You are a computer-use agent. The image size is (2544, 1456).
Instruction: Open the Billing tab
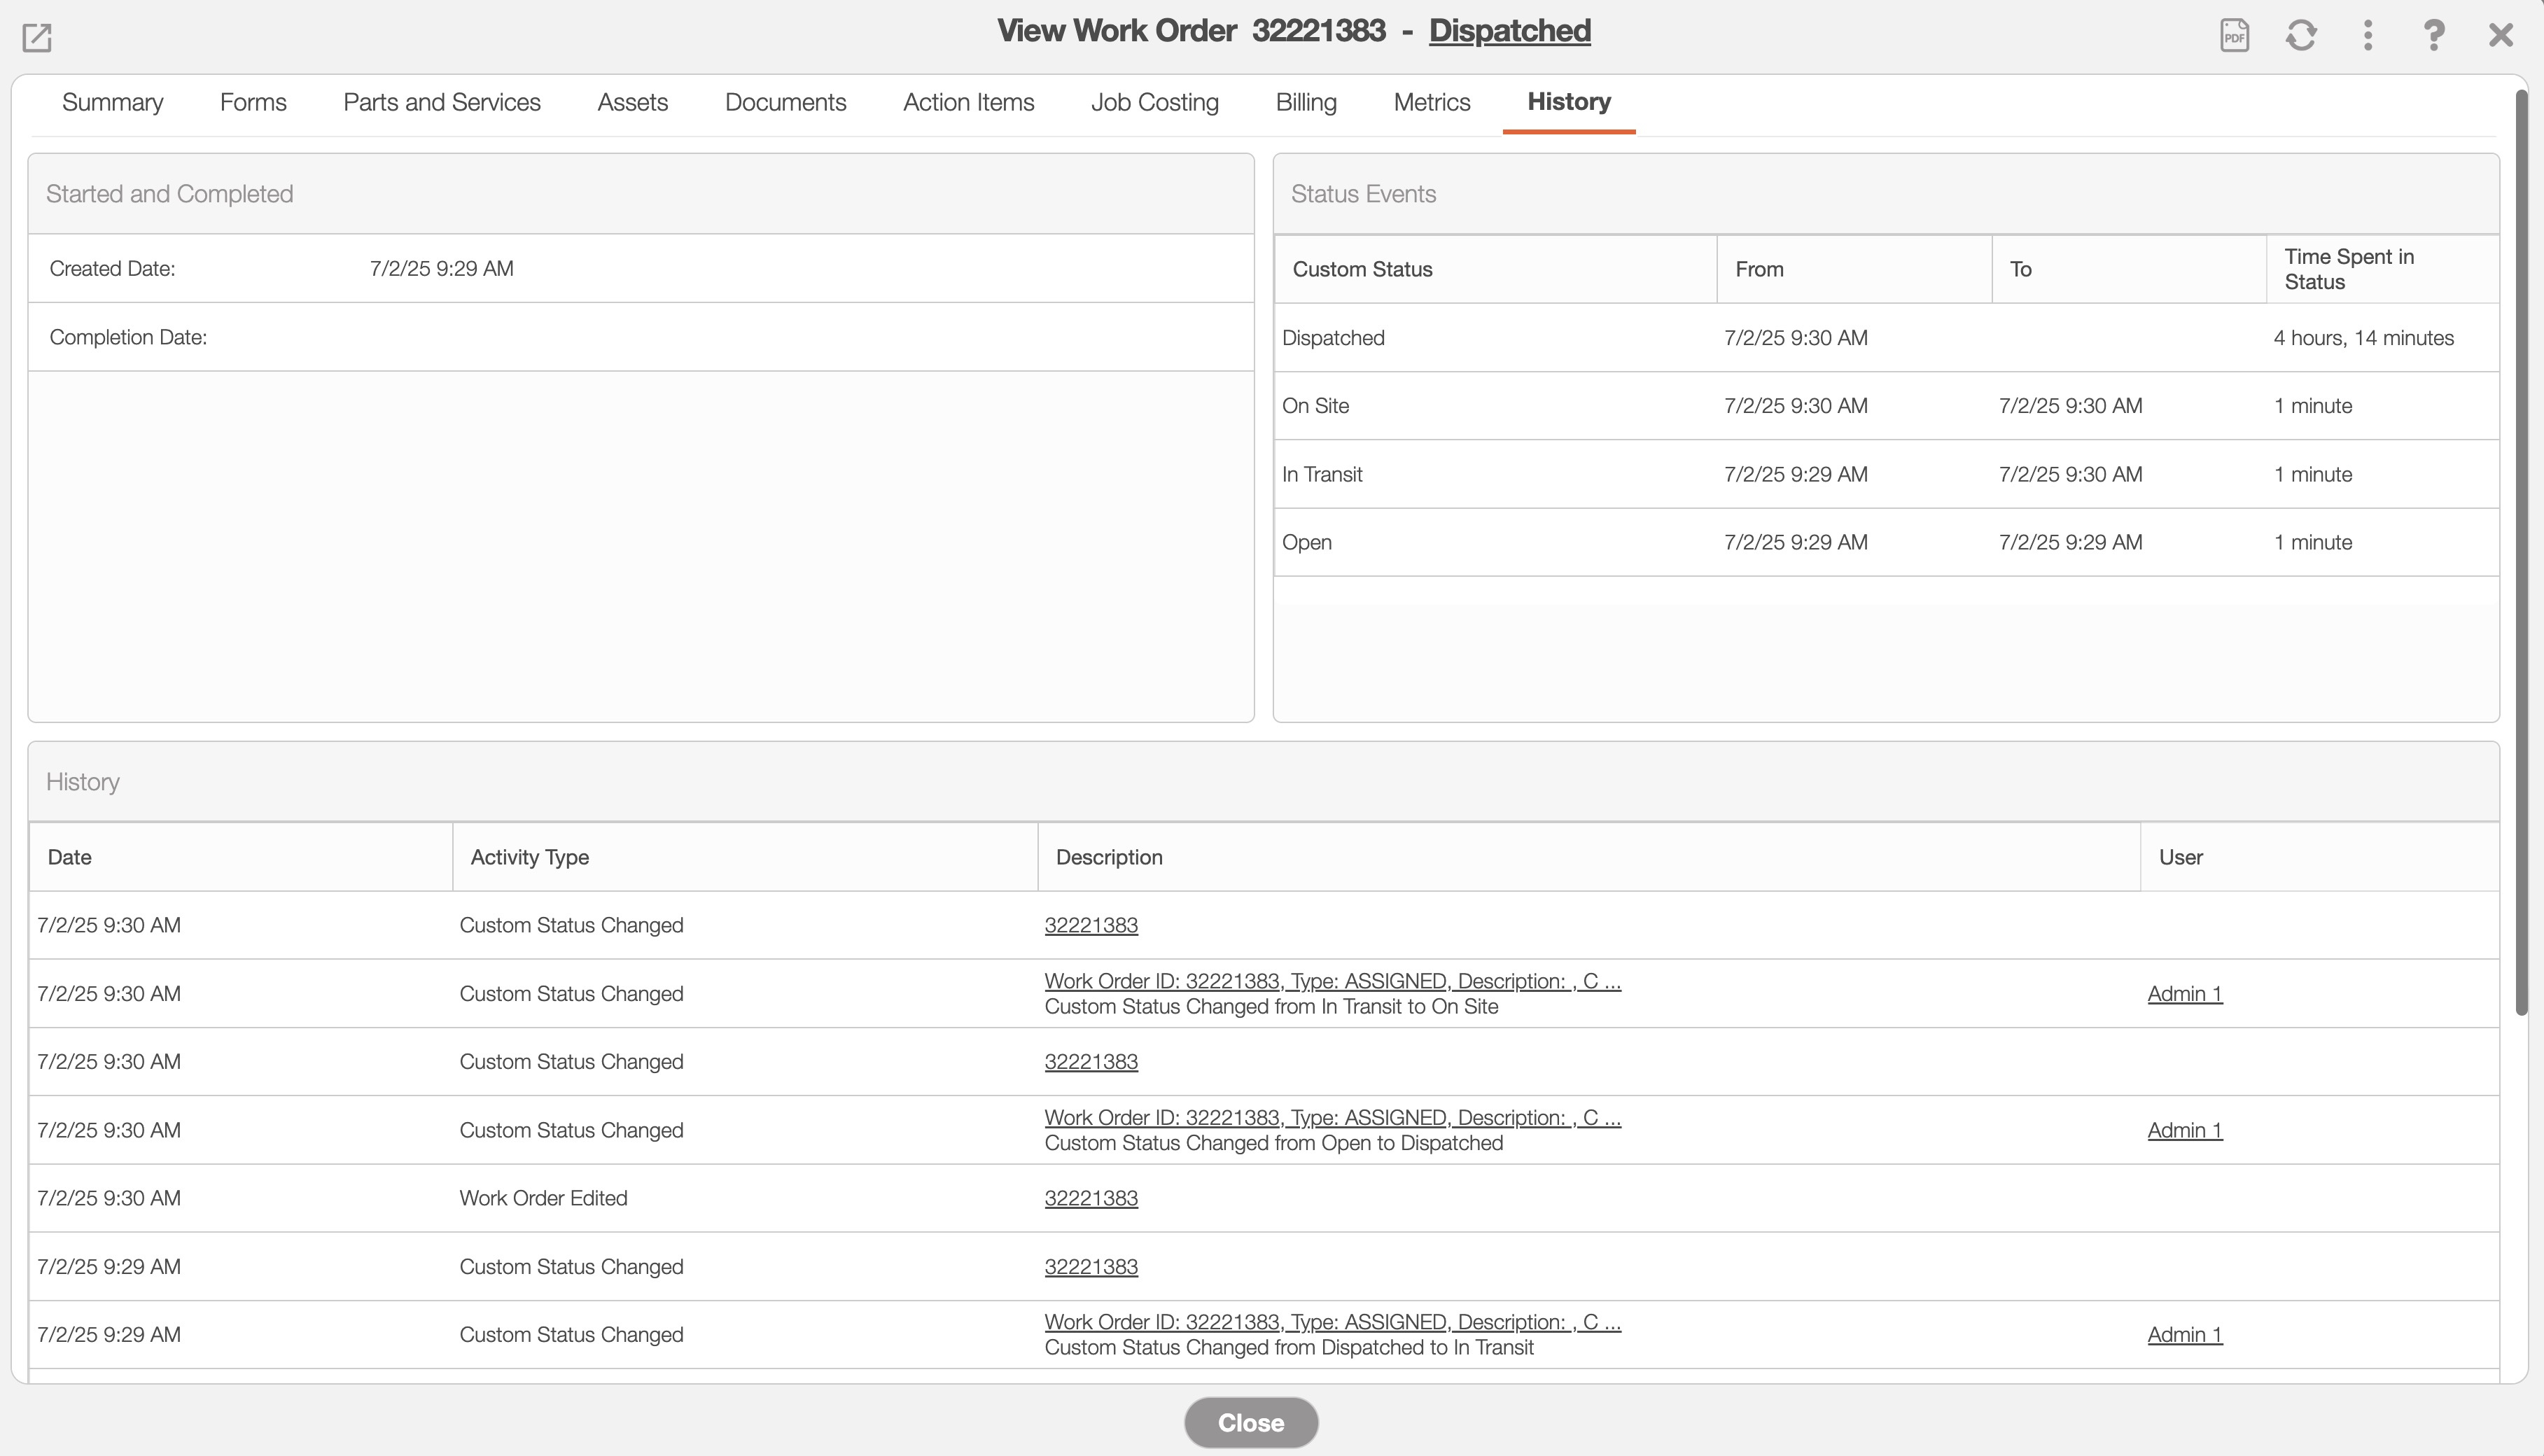[1305, 102]
